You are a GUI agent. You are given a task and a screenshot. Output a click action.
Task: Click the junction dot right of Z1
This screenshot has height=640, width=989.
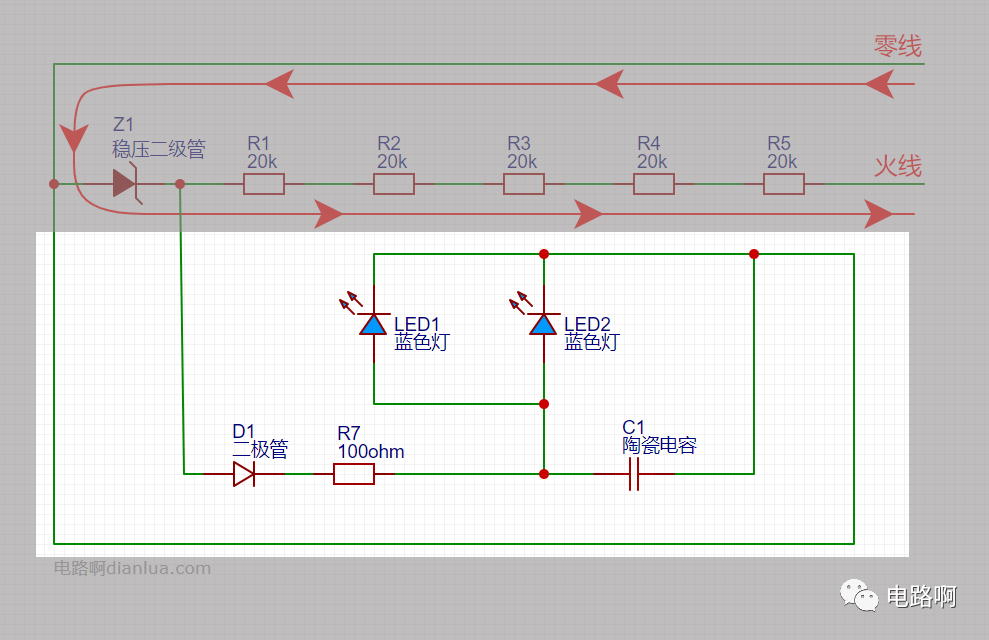coord(180,184)
